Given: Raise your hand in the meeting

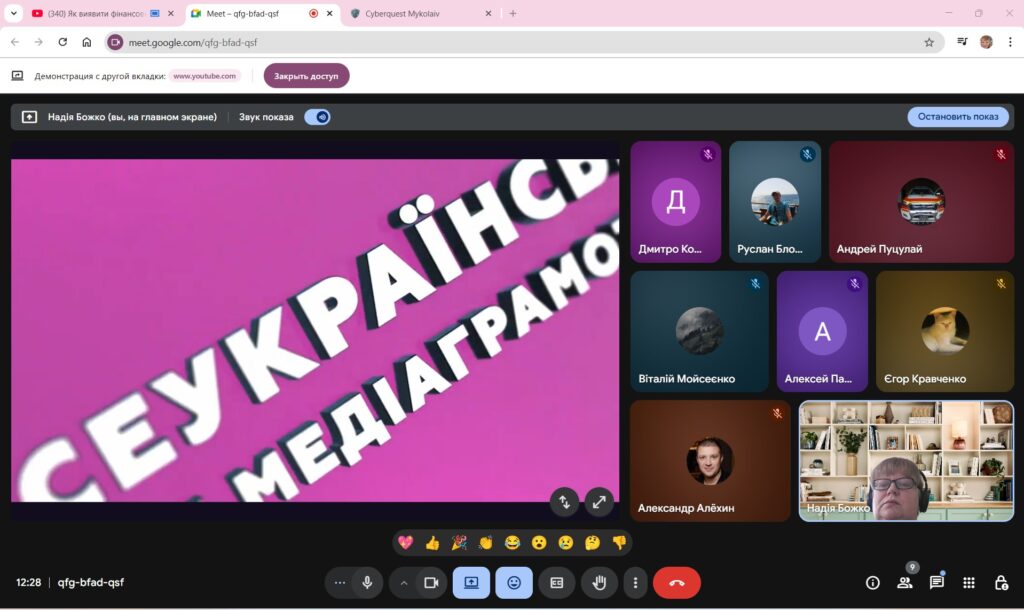Looking at the screenshot, I should pyautogui.click(x=600, y=583).
